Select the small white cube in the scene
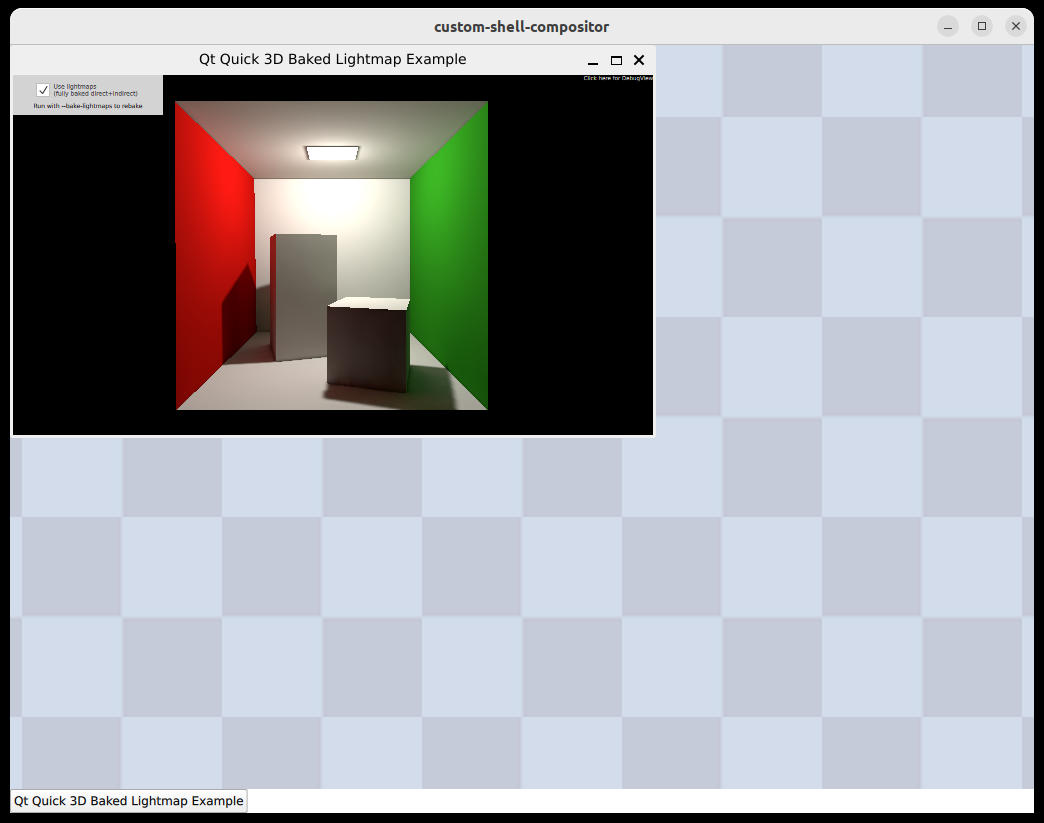Viewport: 1044px width, 823px height. [367, 340]
